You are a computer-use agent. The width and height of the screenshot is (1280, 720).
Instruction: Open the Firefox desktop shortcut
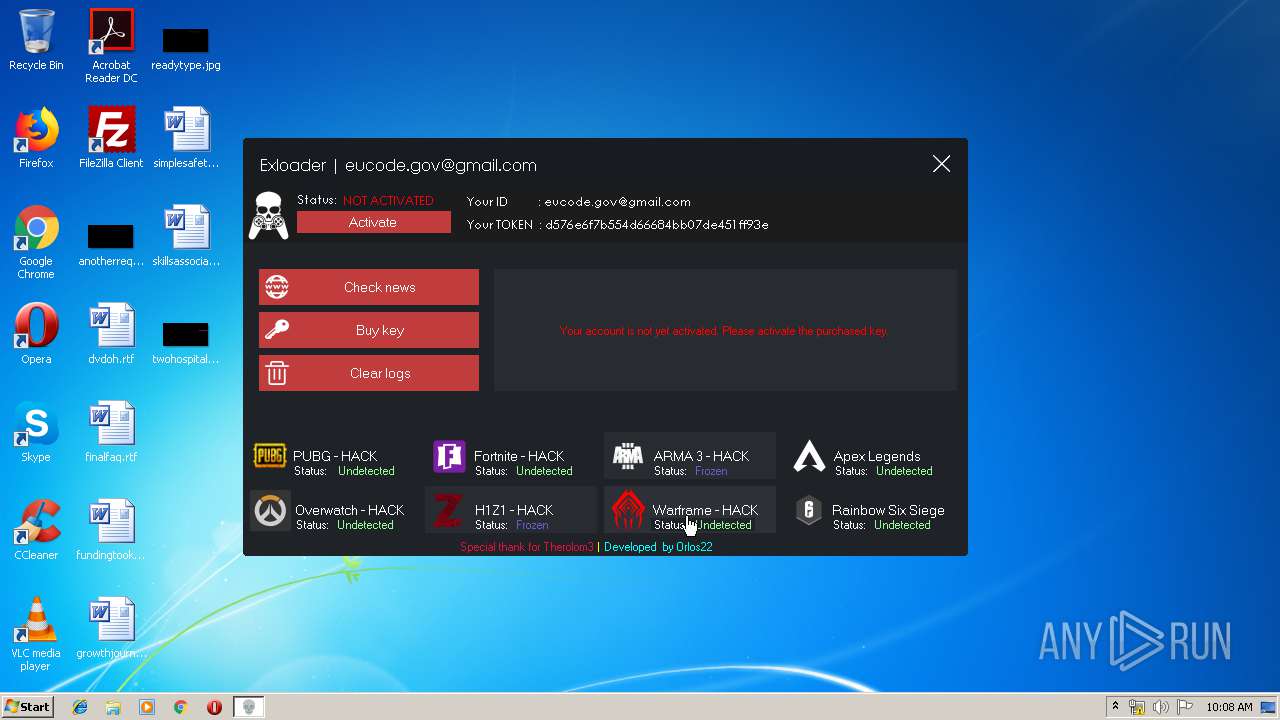(x=36, y=138)
